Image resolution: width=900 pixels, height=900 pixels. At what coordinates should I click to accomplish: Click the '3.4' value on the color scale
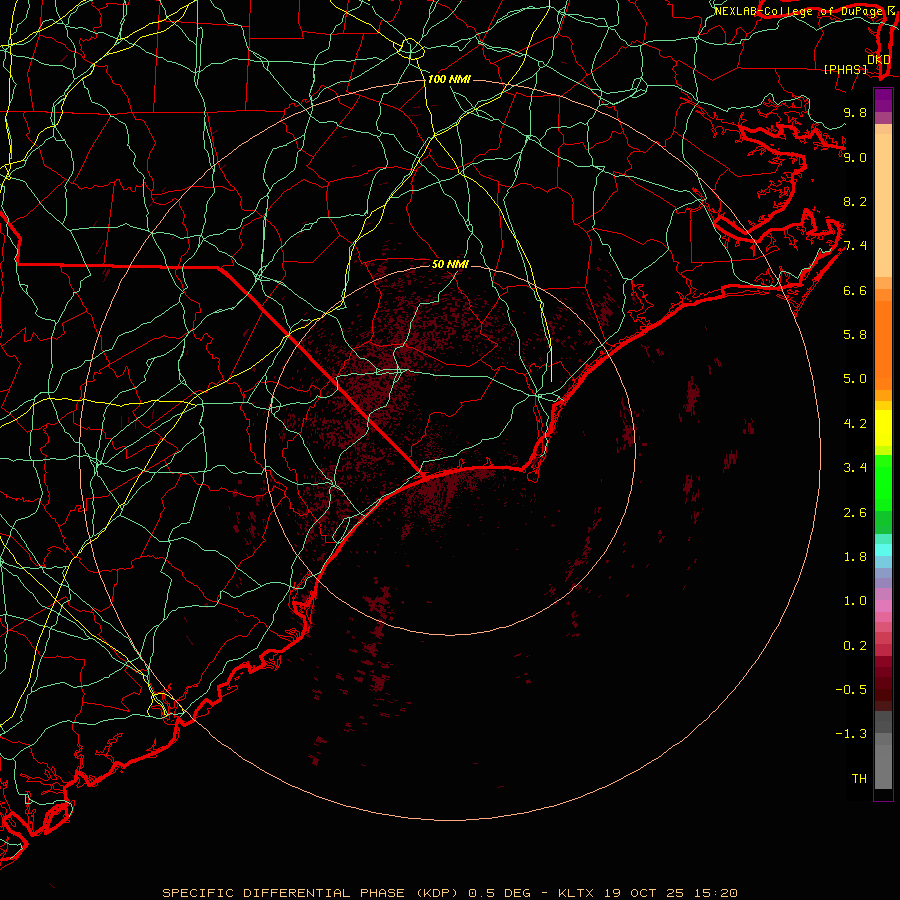point(855,468)
